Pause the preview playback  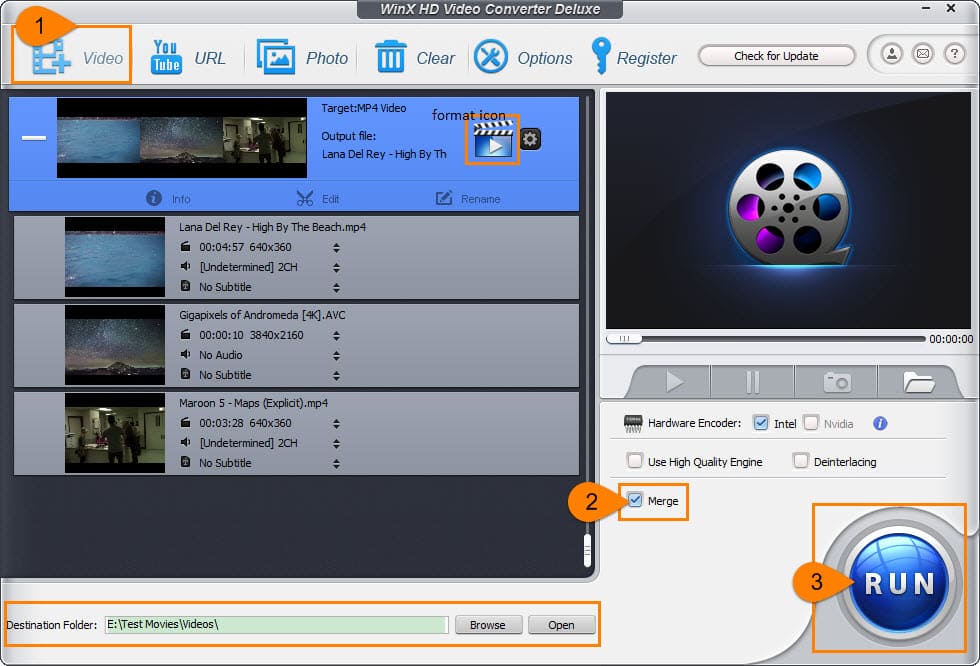(x=752, y=382)
